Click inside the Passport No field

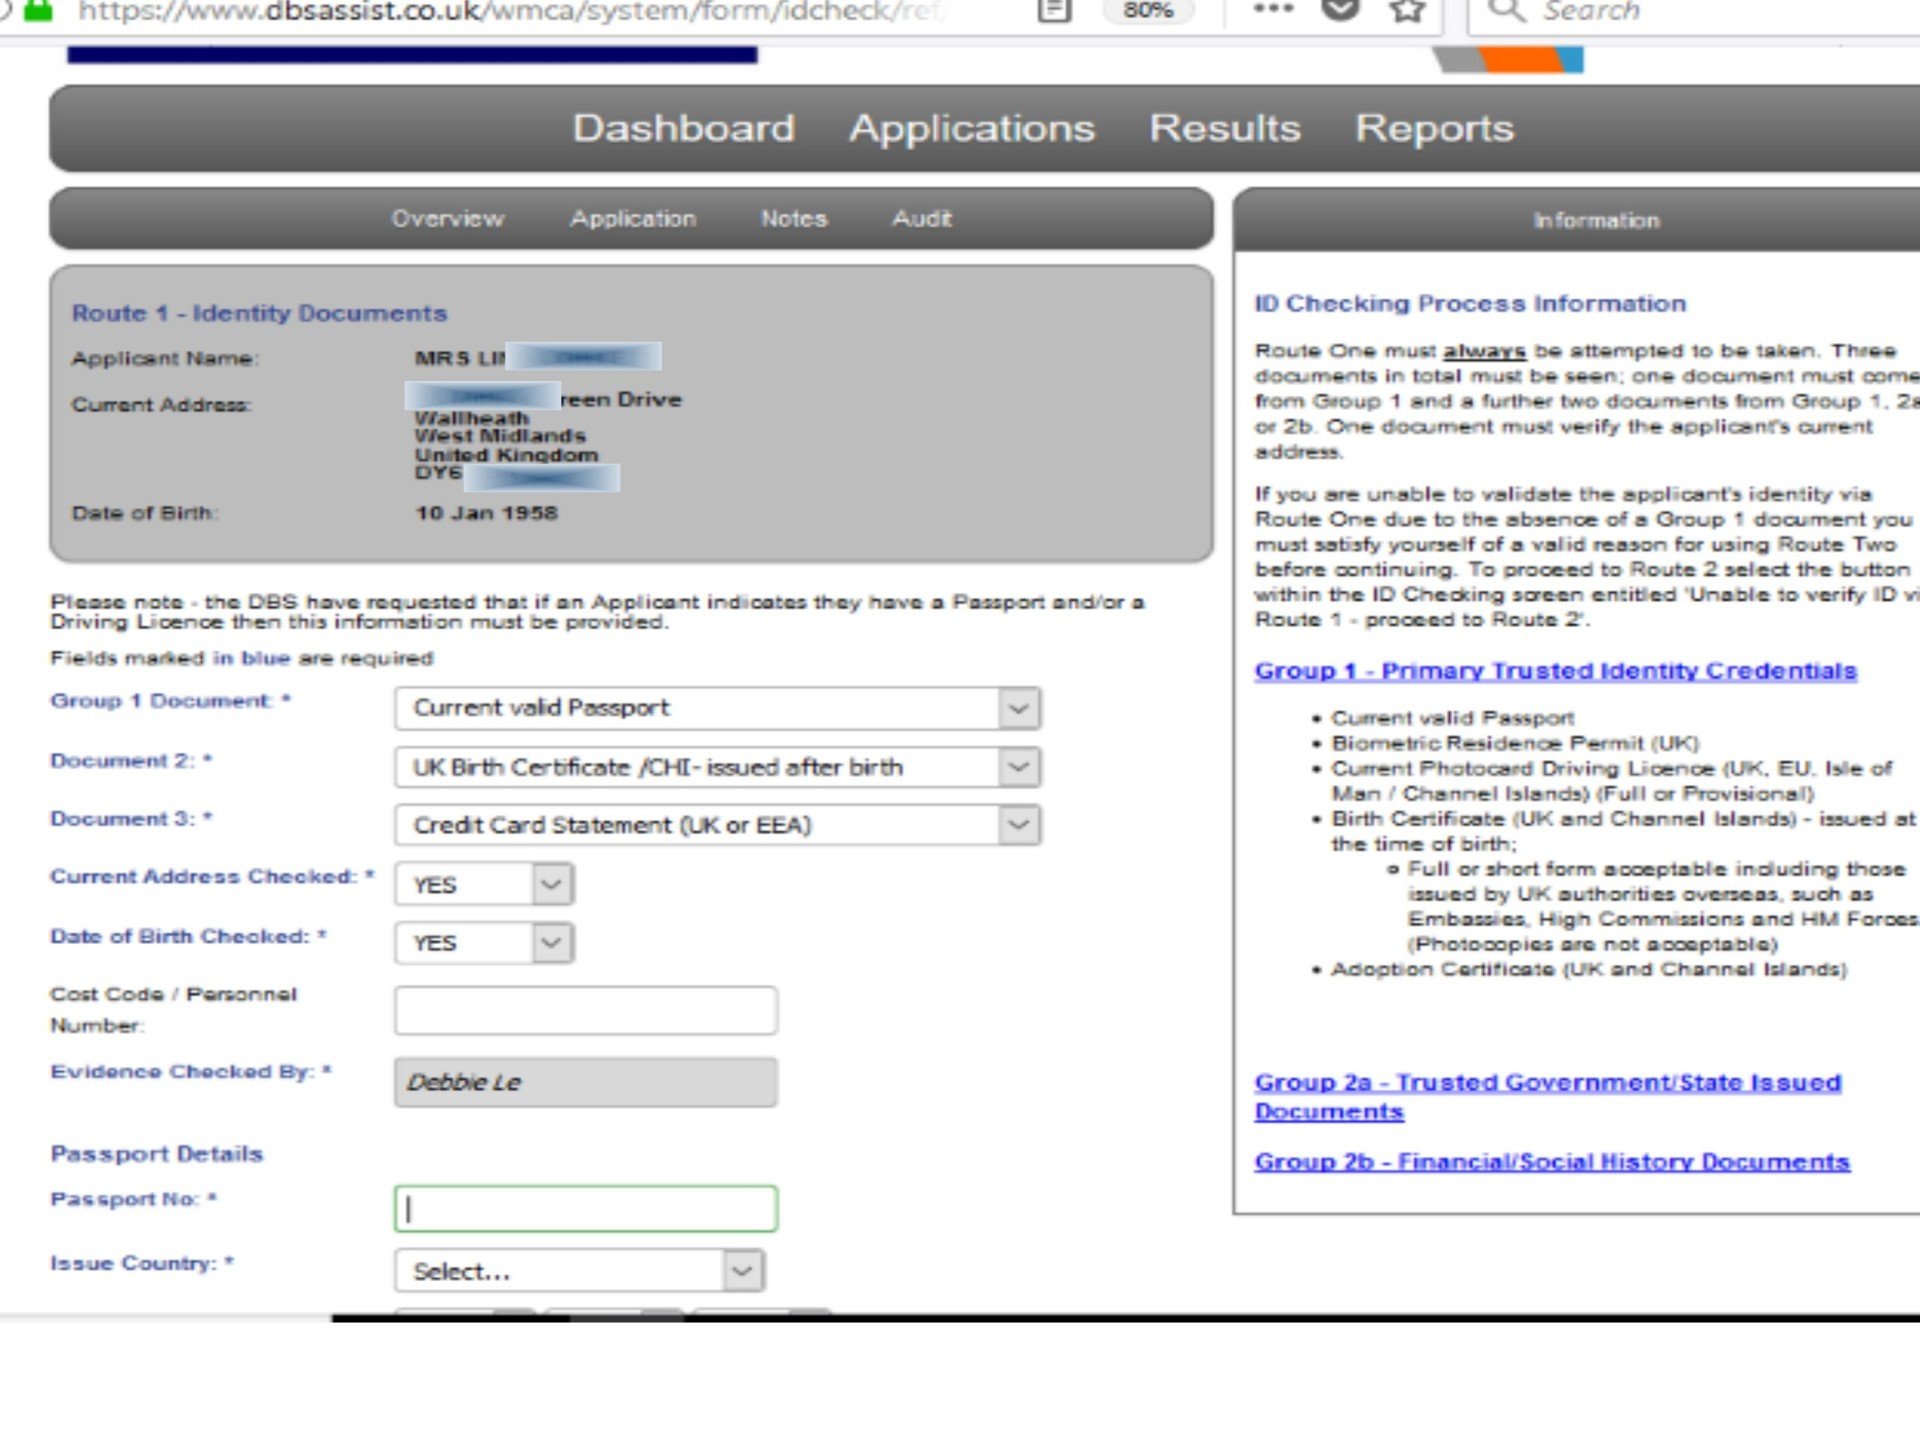coord(585,1208)
